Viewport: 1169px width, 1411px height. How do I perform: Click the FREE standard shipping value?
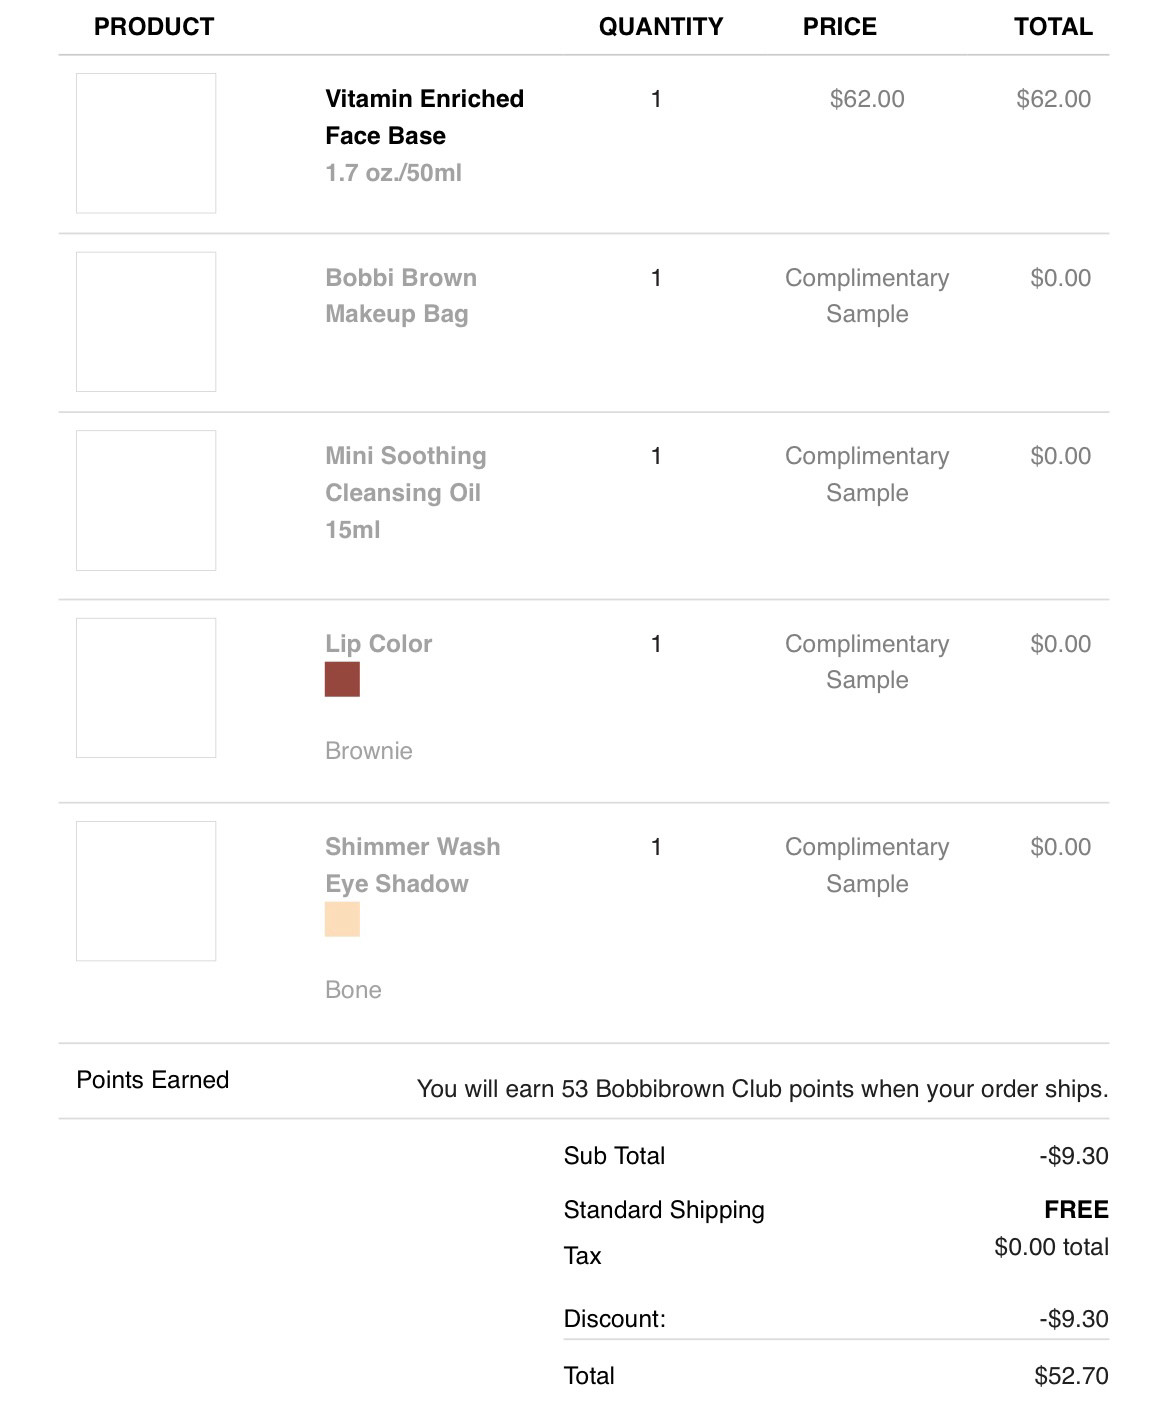pos(1076,1210)
